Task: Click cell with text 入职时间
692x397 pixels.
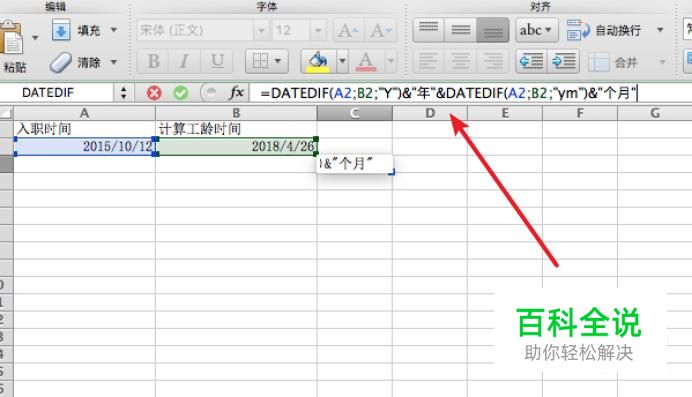Action: [84, 129]
